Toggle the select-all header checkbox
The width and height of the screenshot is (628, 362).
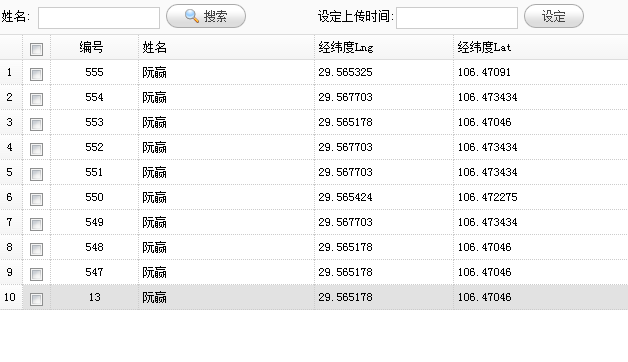point(36,49)
